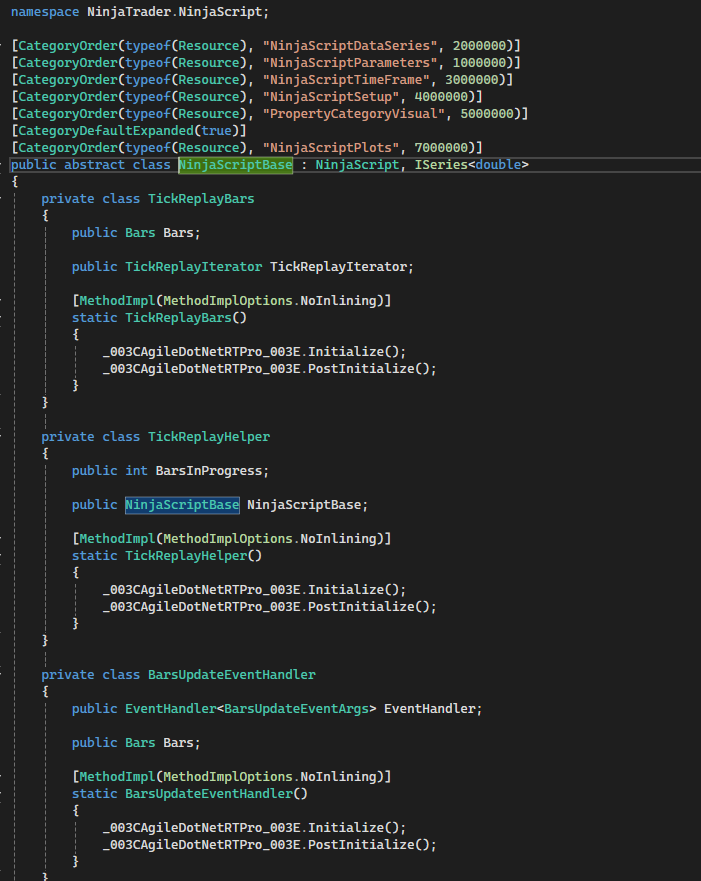Click the "NinjaScriptTimeFrame" string literal
701x881 pixels.
(x=346, y=80)
